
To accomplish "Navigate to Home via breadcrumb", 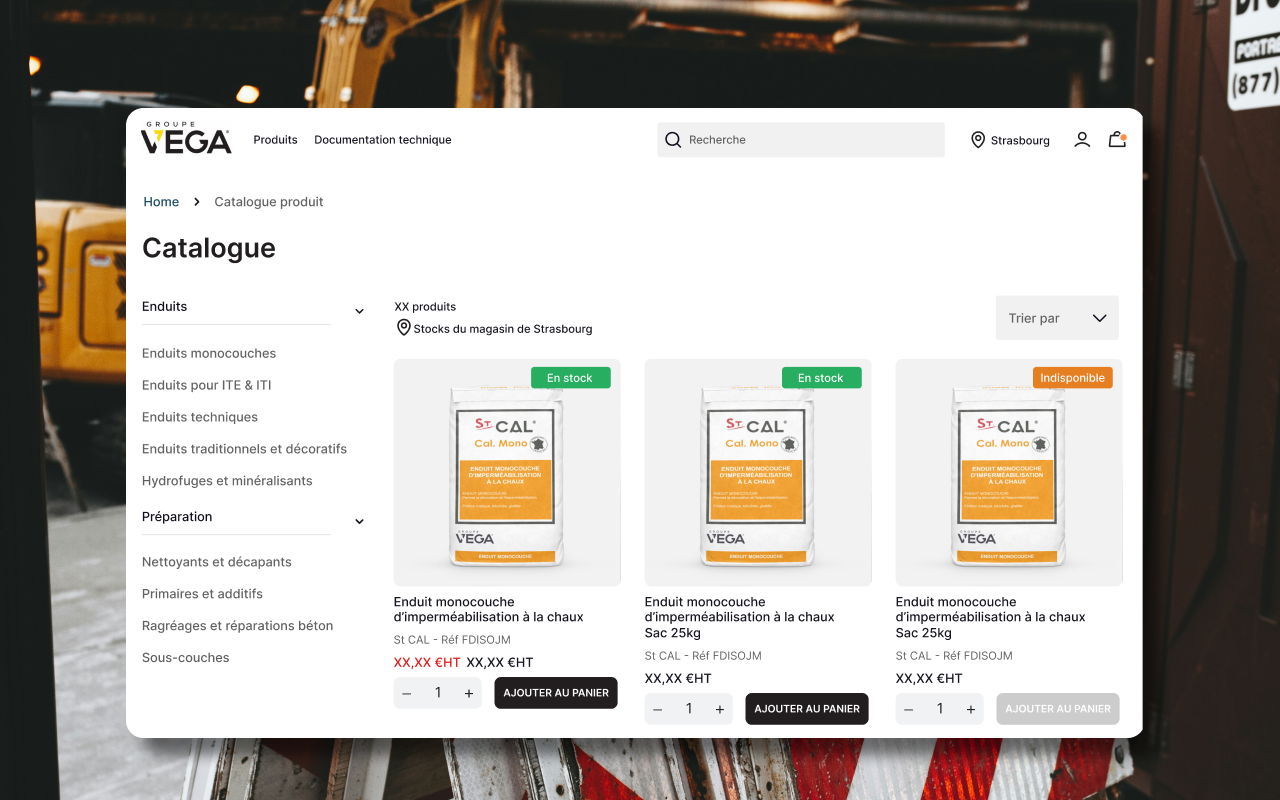I will tap(161, 201).
